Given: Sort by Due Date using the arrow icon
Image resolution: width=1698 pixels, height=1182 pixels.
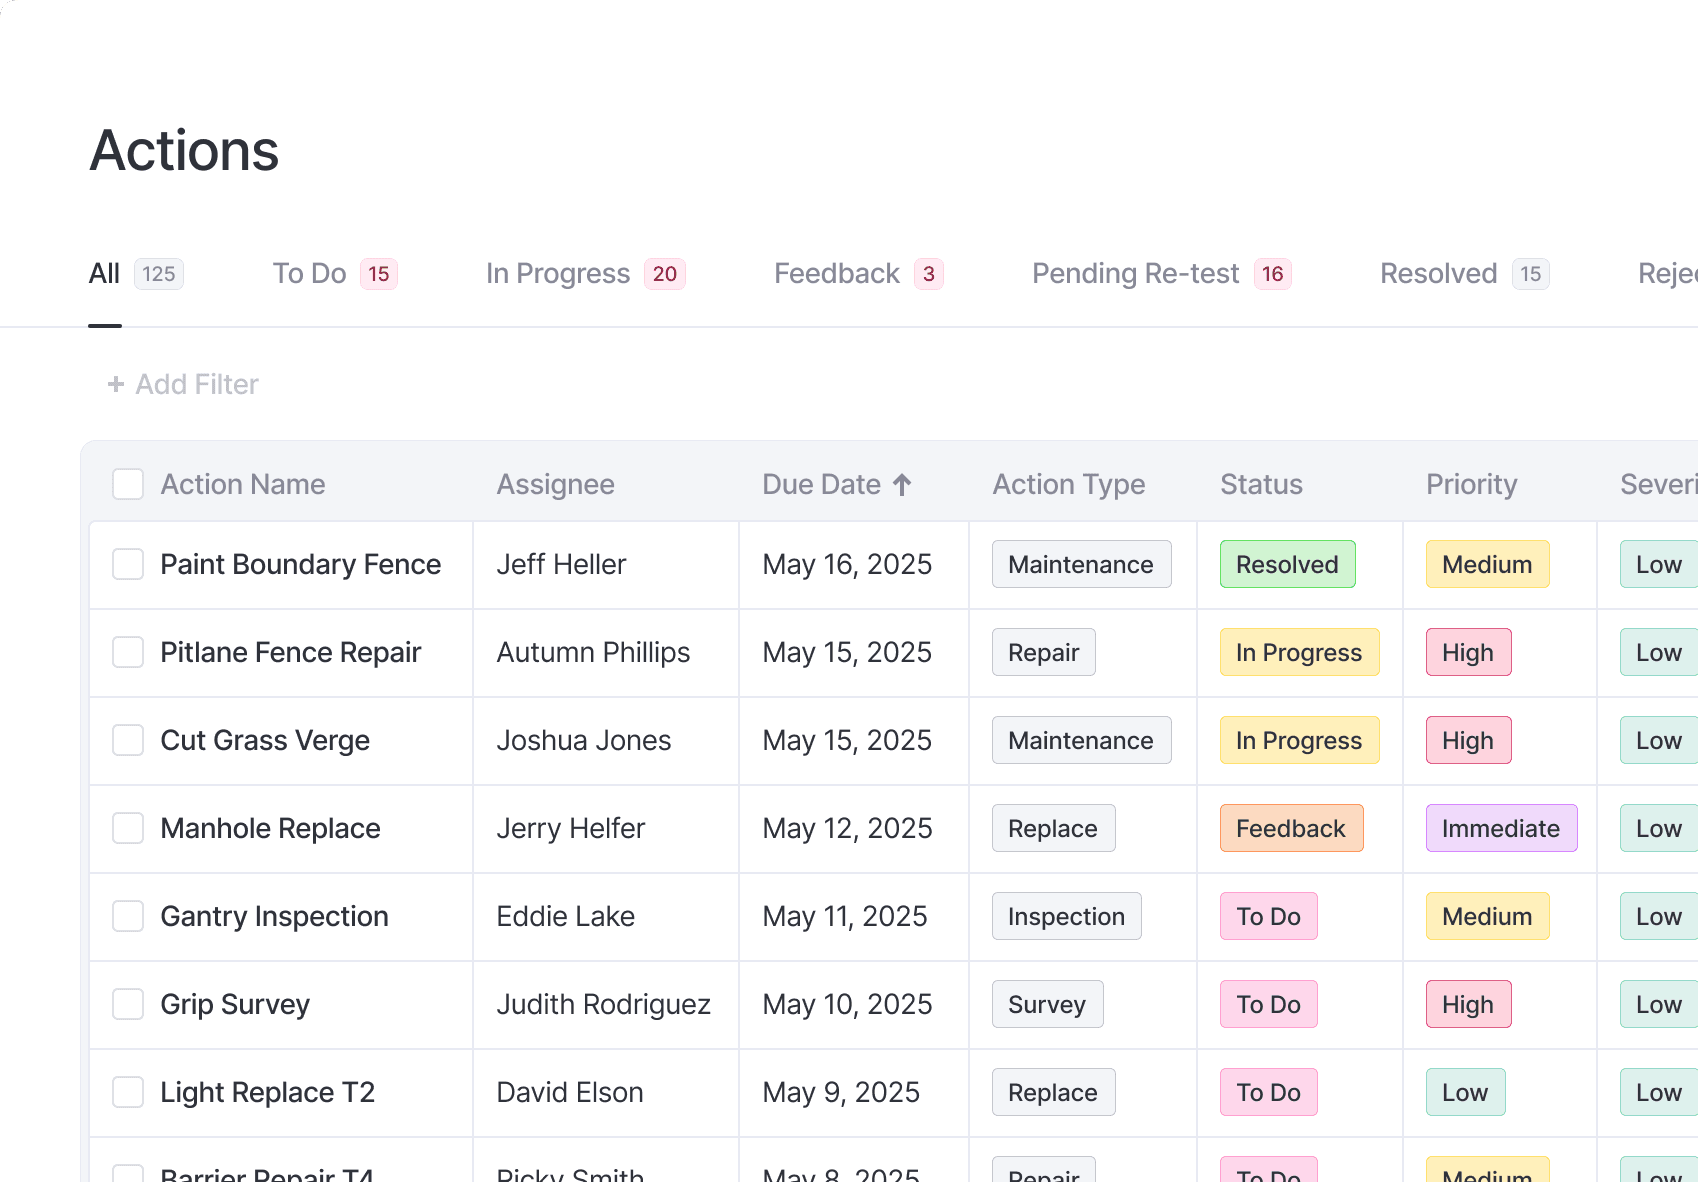Looking at the screenshot, I should point(901,484).
